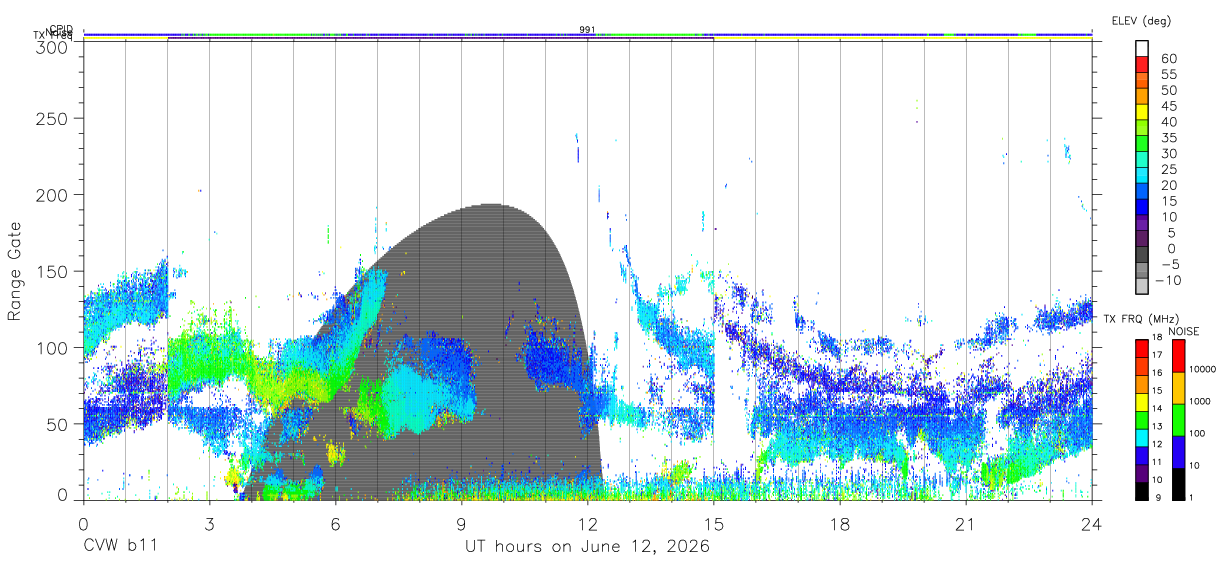
Task: Click the '18' tick on the UT hours axis
Action: pos(840,523)
